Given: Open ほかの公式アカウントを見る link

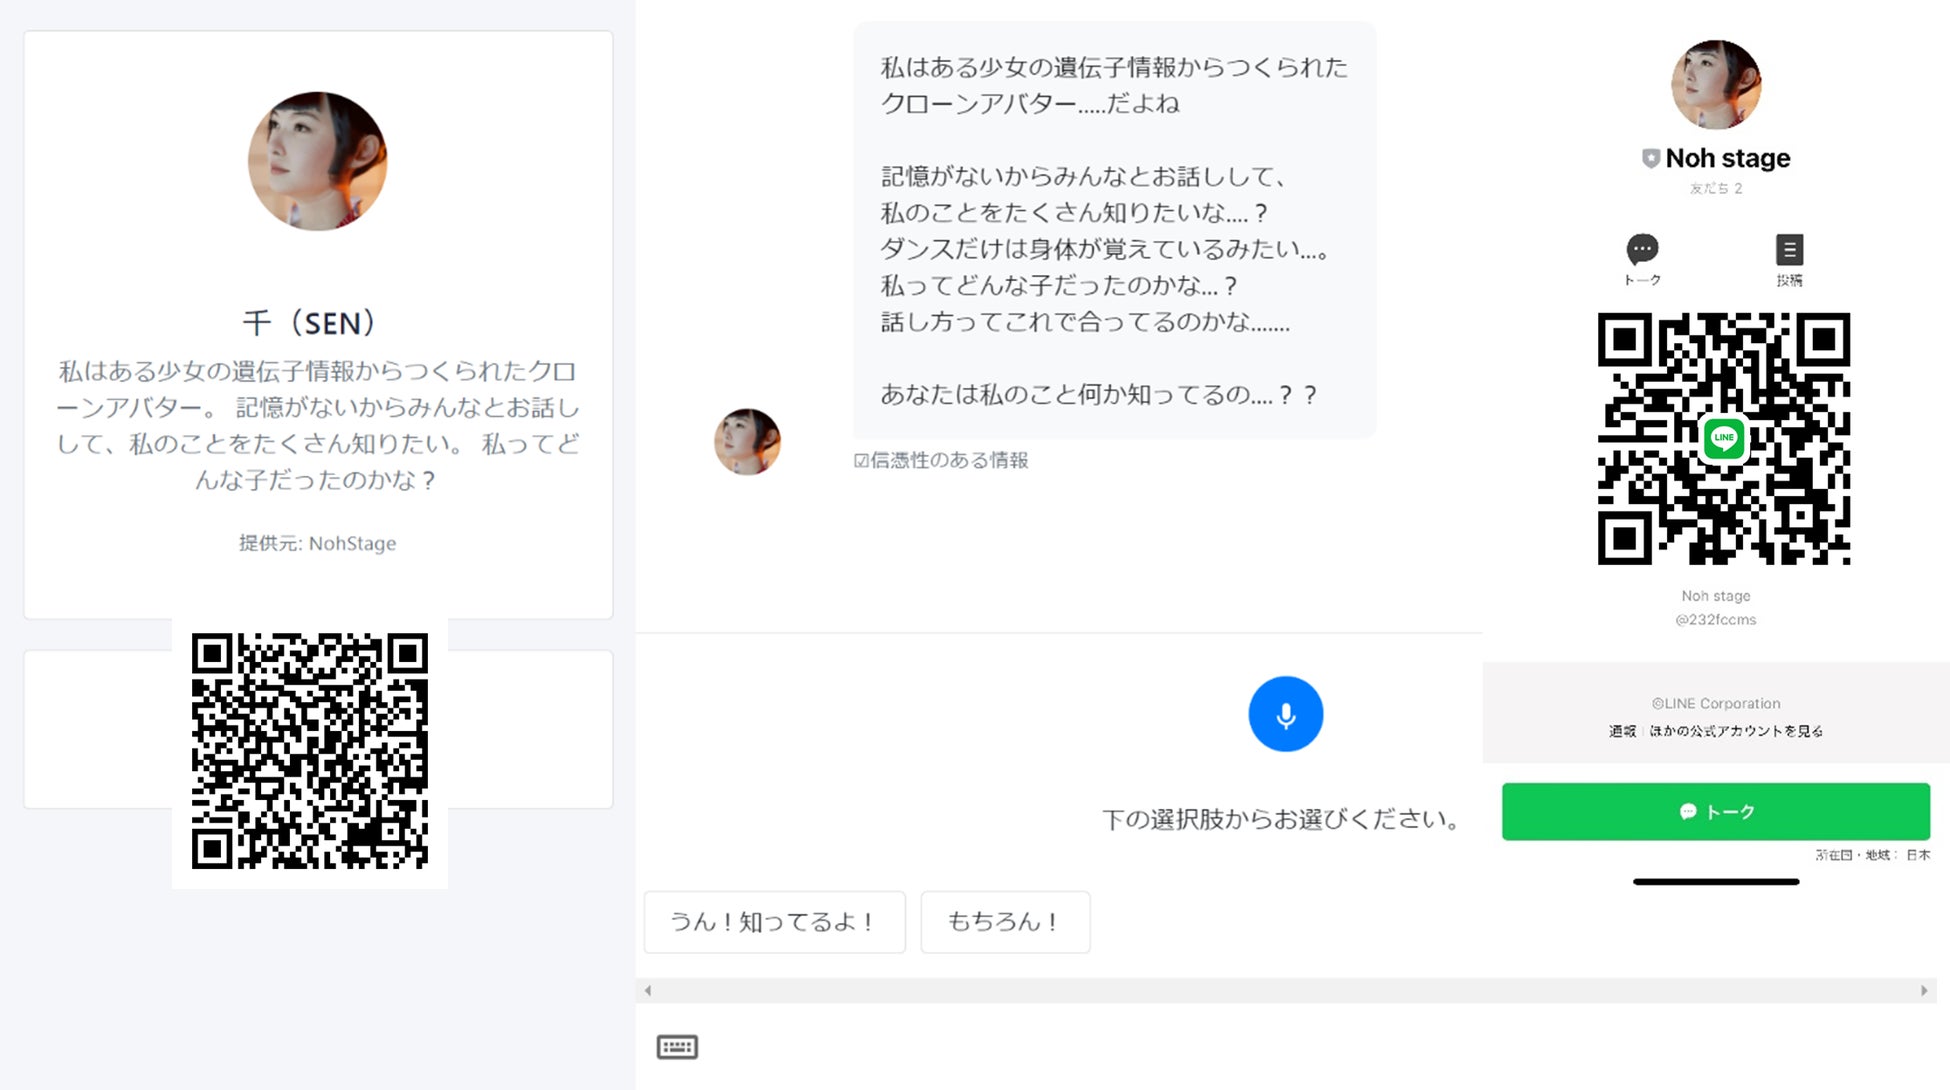Looking at the screenshot, I should pos(1735,731).
